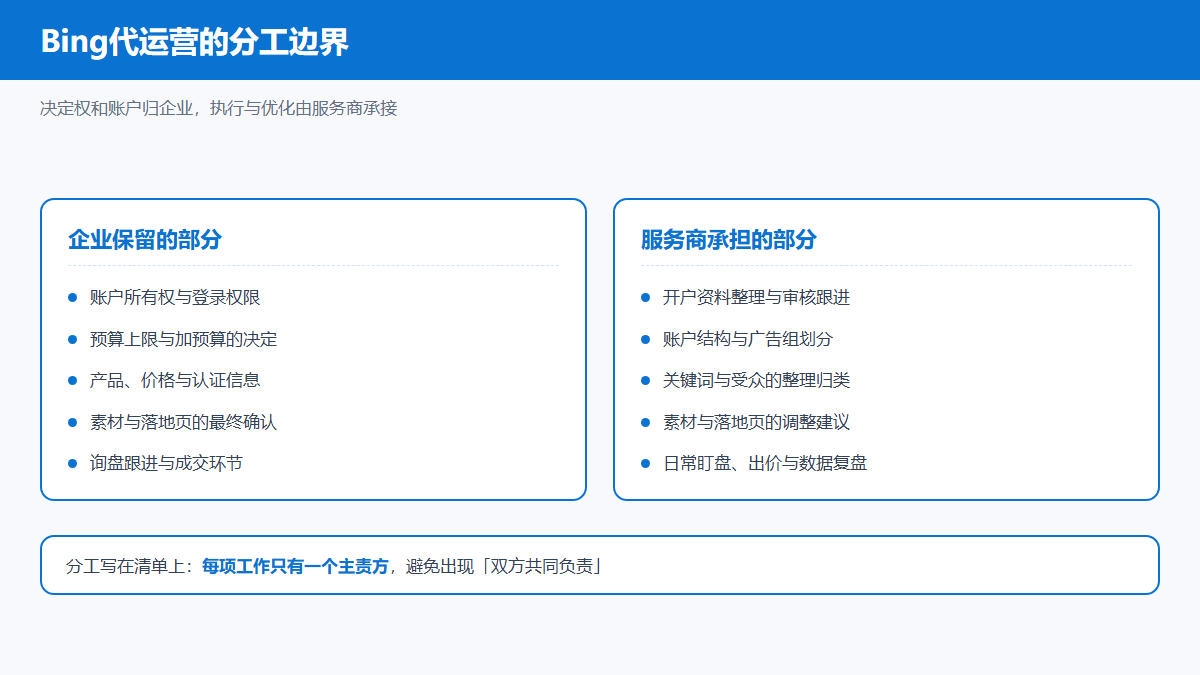Screen dimensions: 1200x675
Task: Click the line '素材与落地页的最终确认'
Action: click(184, 422)
